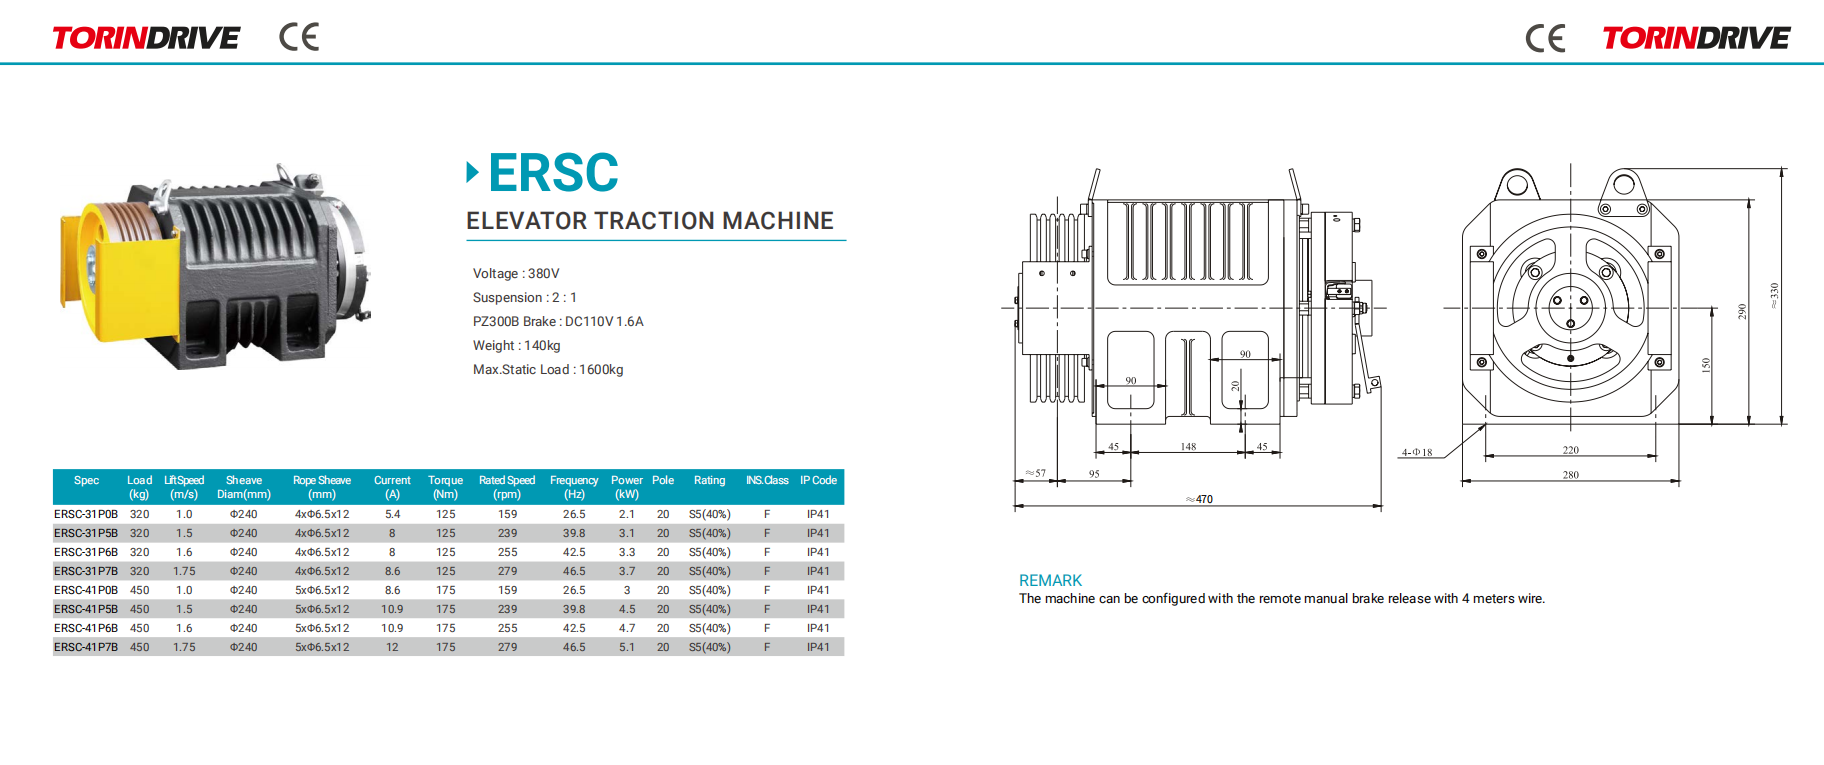
Task: Click the Load (kg) column header
Action: 139,487
